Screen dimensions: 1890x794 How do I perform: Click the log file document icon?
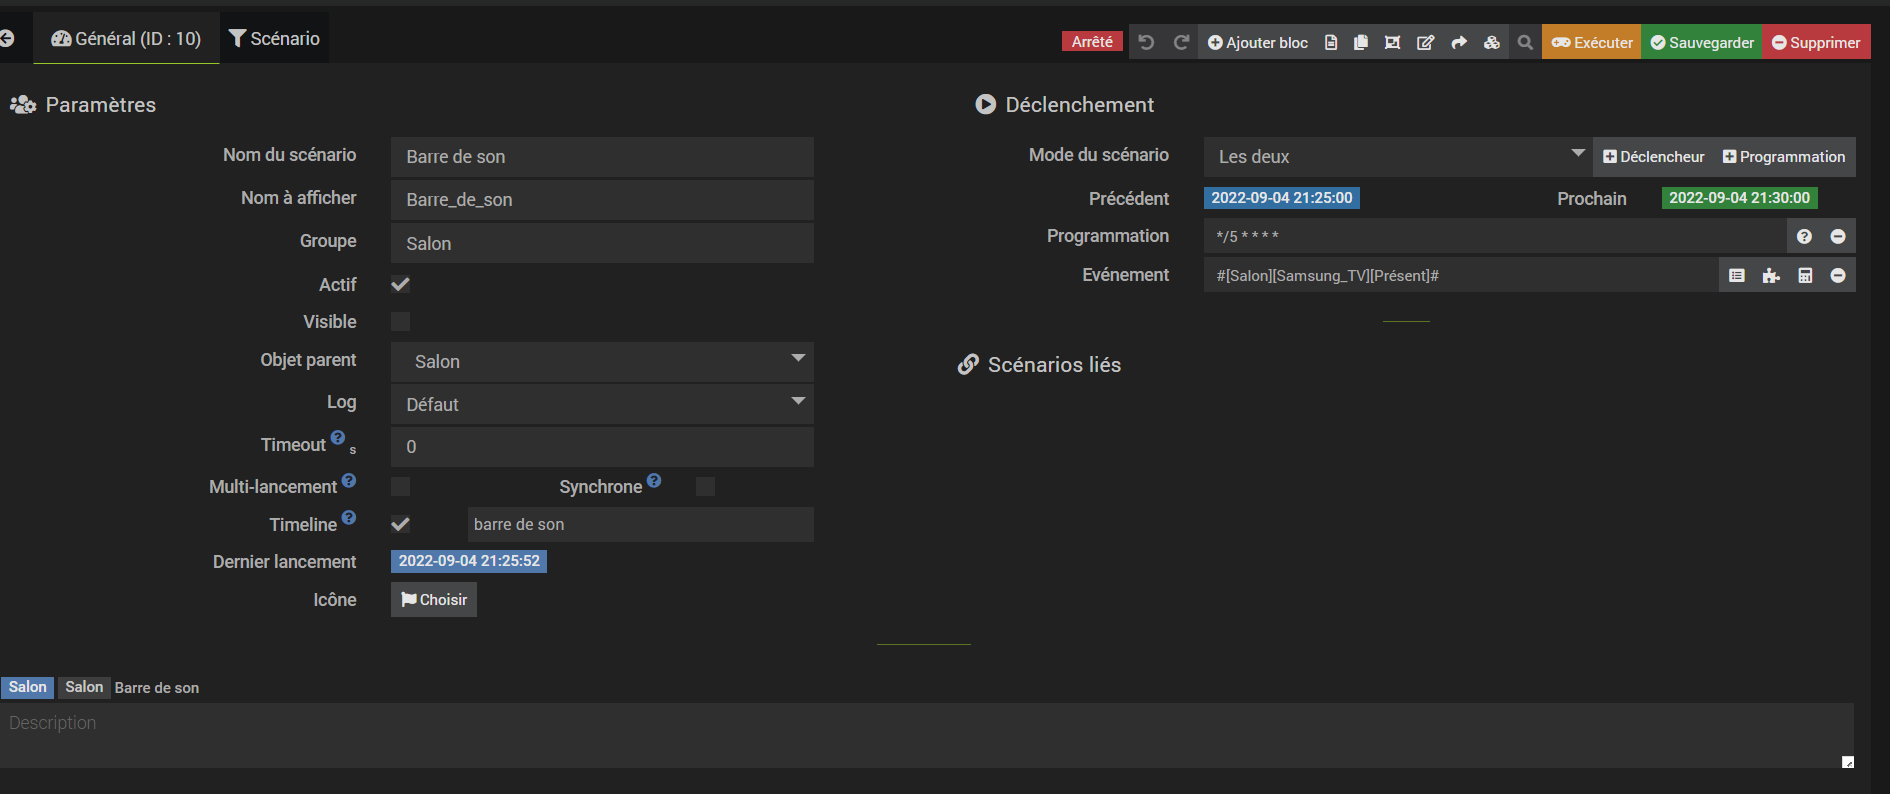click(1331, 42)
